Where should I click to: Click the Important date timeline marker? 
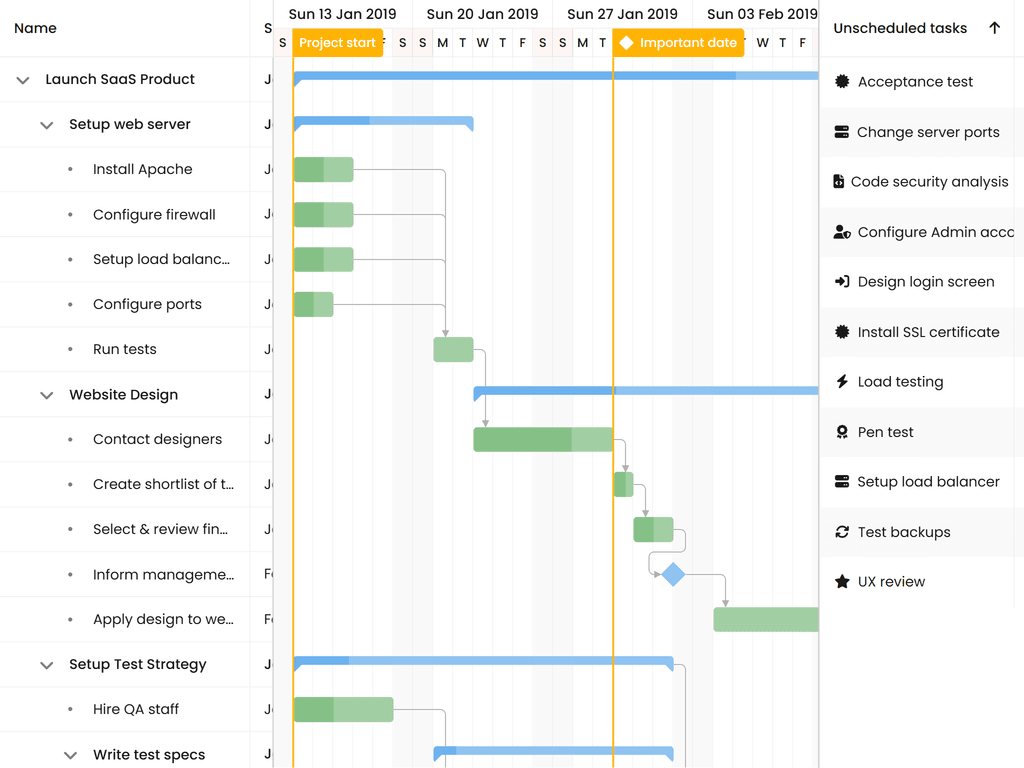click(678, 43)
